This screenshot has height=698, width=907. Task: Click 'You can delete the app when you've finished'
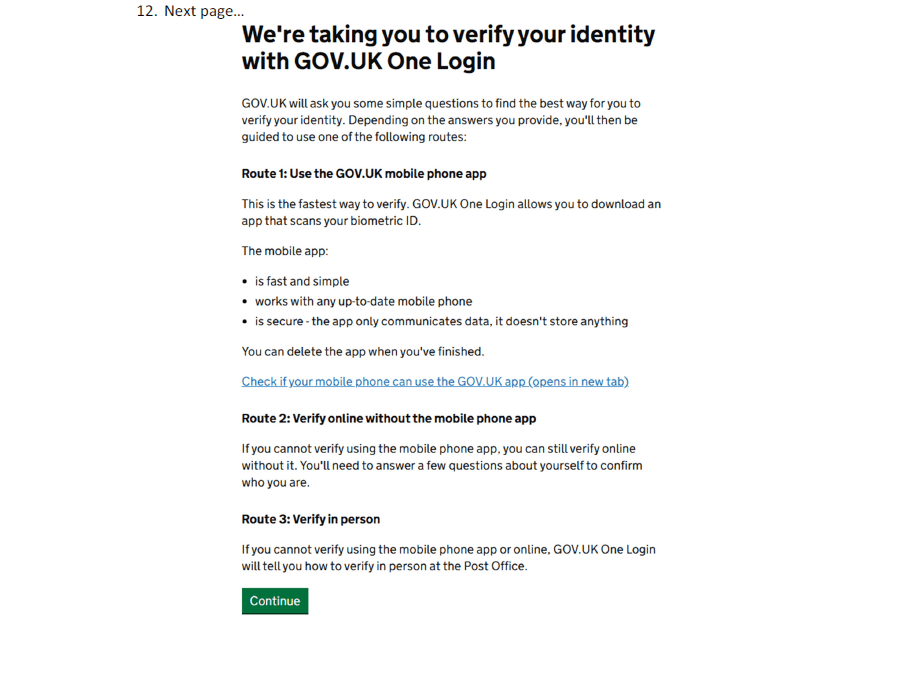pyautogui.click(x=363, y=351)
